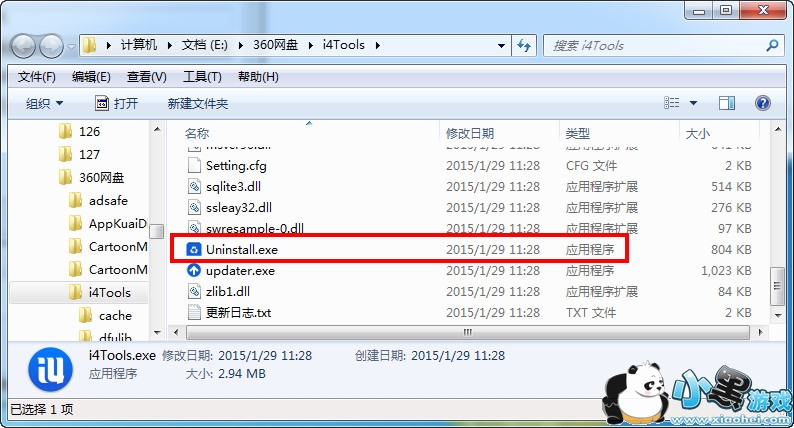Open the 文件(F) menu

36,77
